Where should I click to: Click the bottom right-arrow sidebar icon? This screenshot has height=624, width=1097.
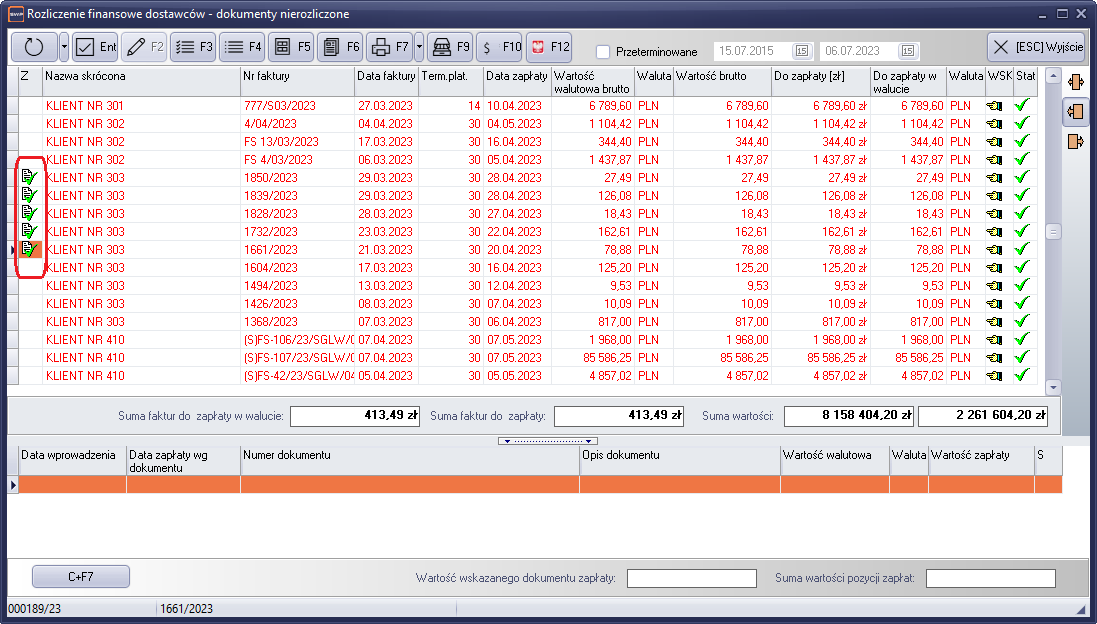tap(1076, 141)
